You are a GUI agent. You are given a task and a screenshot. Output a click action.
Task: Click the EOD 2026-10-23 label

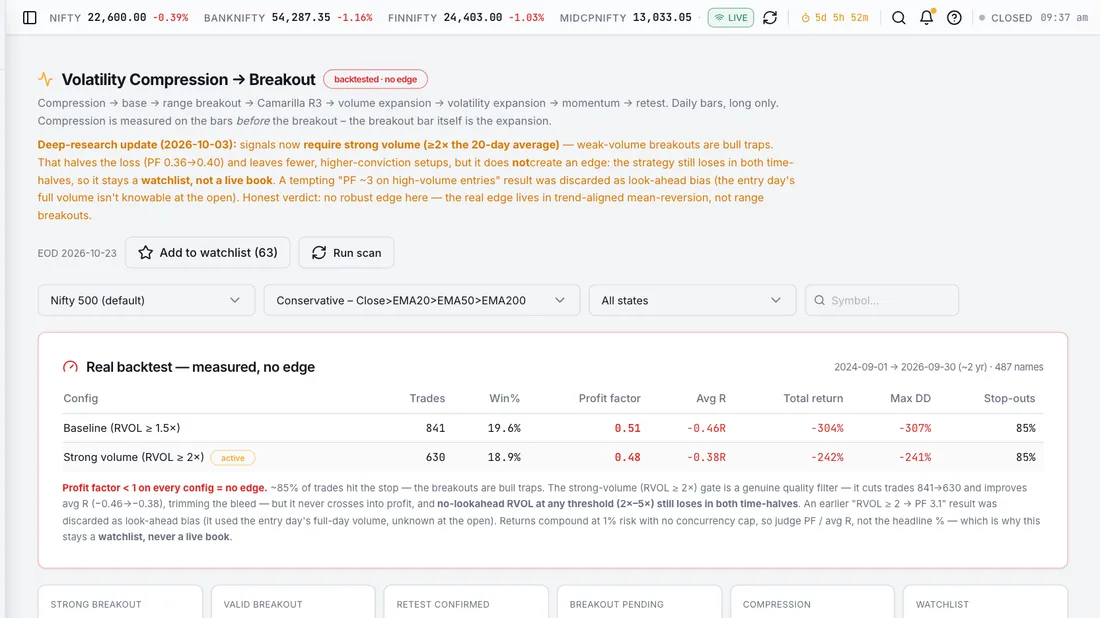pyautogui.click(x=77, y=253)
